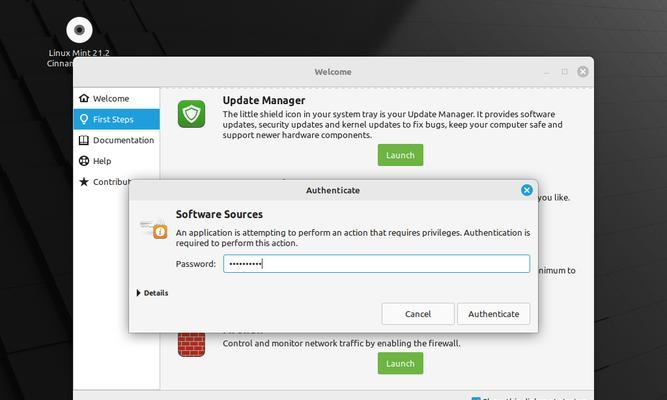Click the firewall description text
Screen dimensions: 667x400
[x=341, y=343]
